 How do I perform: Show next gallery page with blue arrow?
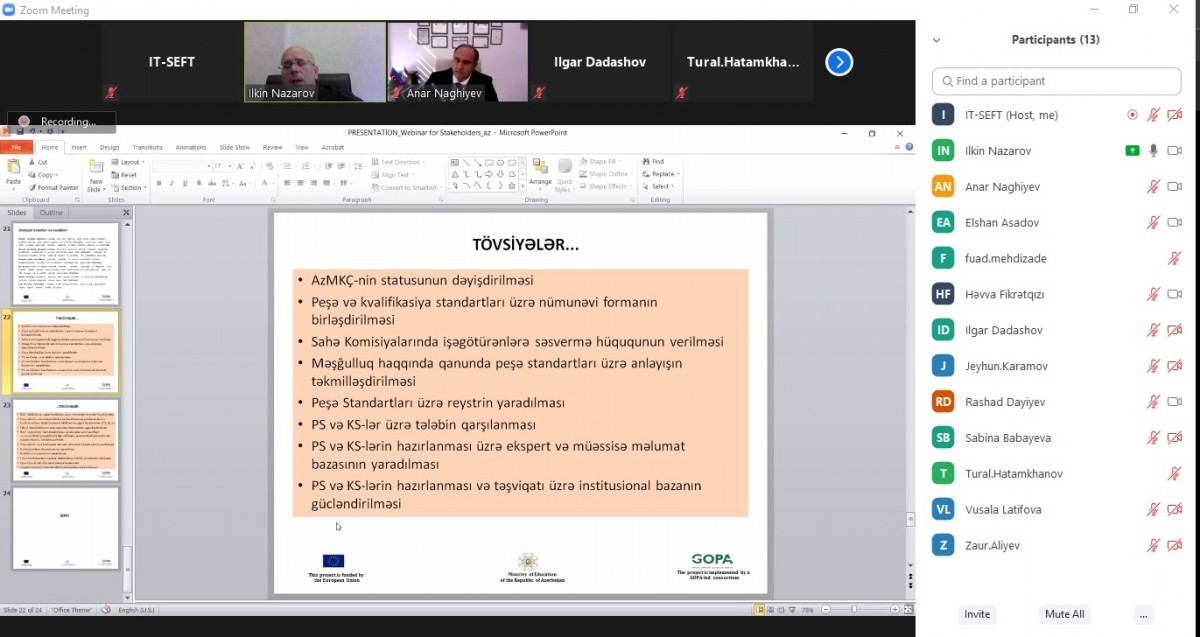839,63
